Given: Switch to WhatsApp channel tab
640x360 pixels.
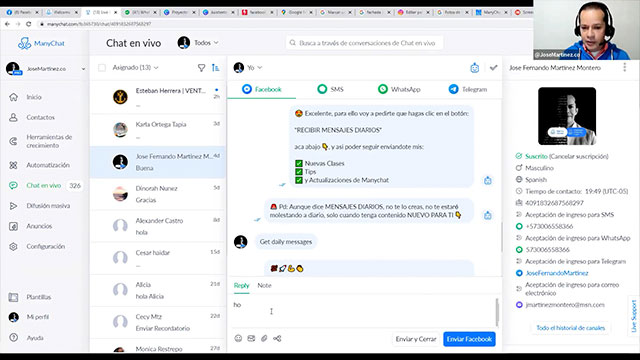Looking at the screenshot, I should (399, 89).
